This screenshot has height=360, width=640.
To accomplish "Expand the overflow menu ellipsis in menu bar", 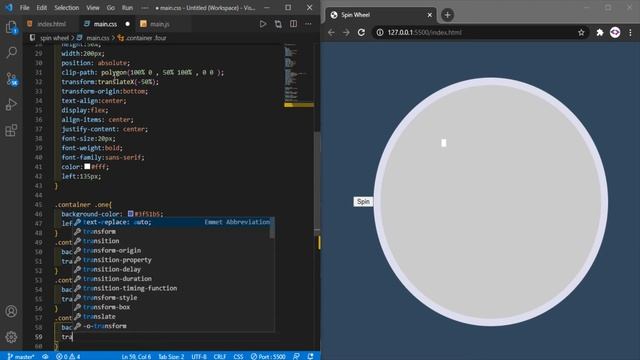I will point(144,8).
